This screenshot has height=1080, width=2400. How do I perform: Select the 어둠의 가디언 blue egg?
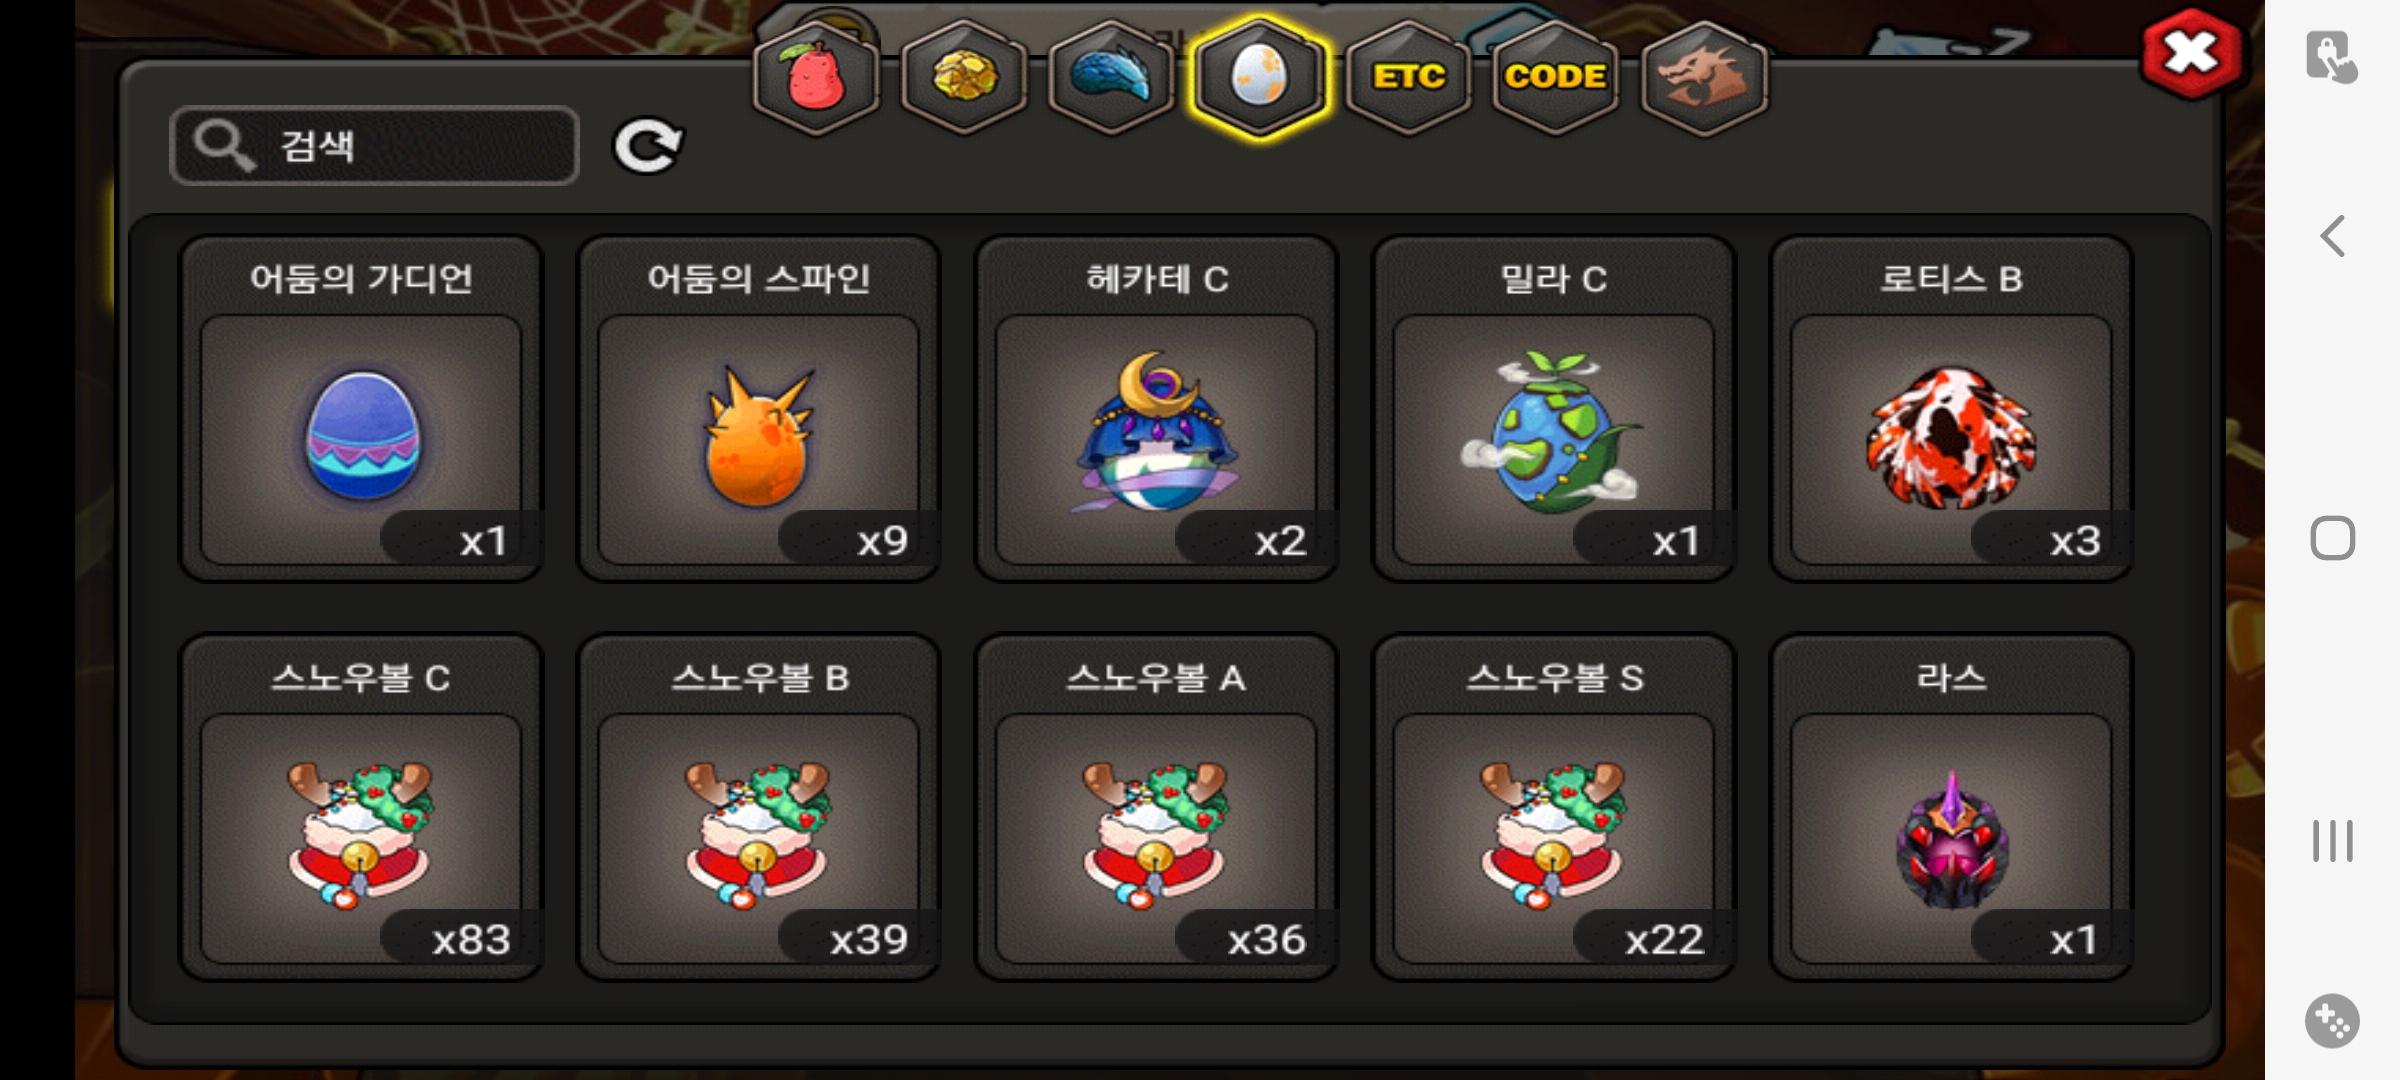(x=361, y=408)
